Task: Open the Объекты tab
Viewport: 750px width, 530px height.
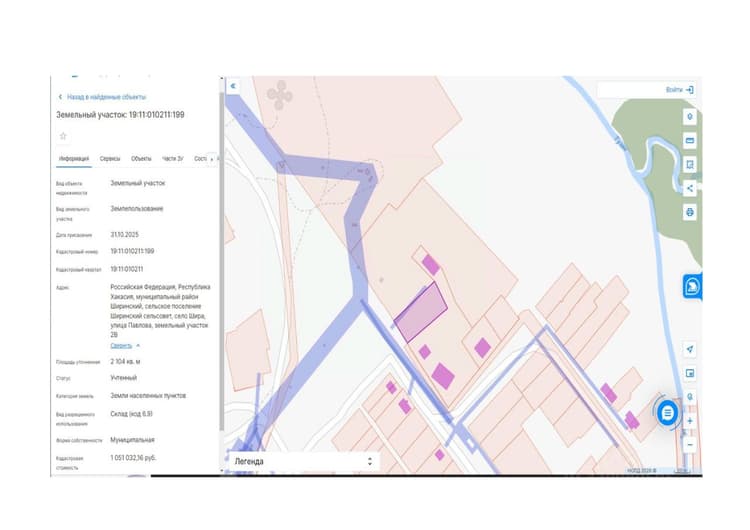Action: click(141, 159)
